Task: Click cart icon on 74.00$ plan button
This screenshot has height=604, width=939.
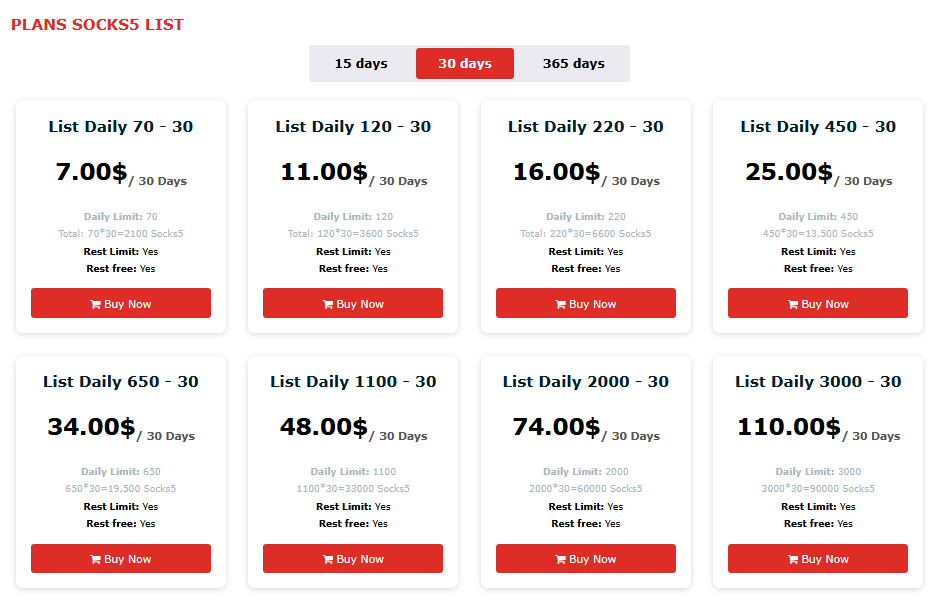Action: coord(561,559)
